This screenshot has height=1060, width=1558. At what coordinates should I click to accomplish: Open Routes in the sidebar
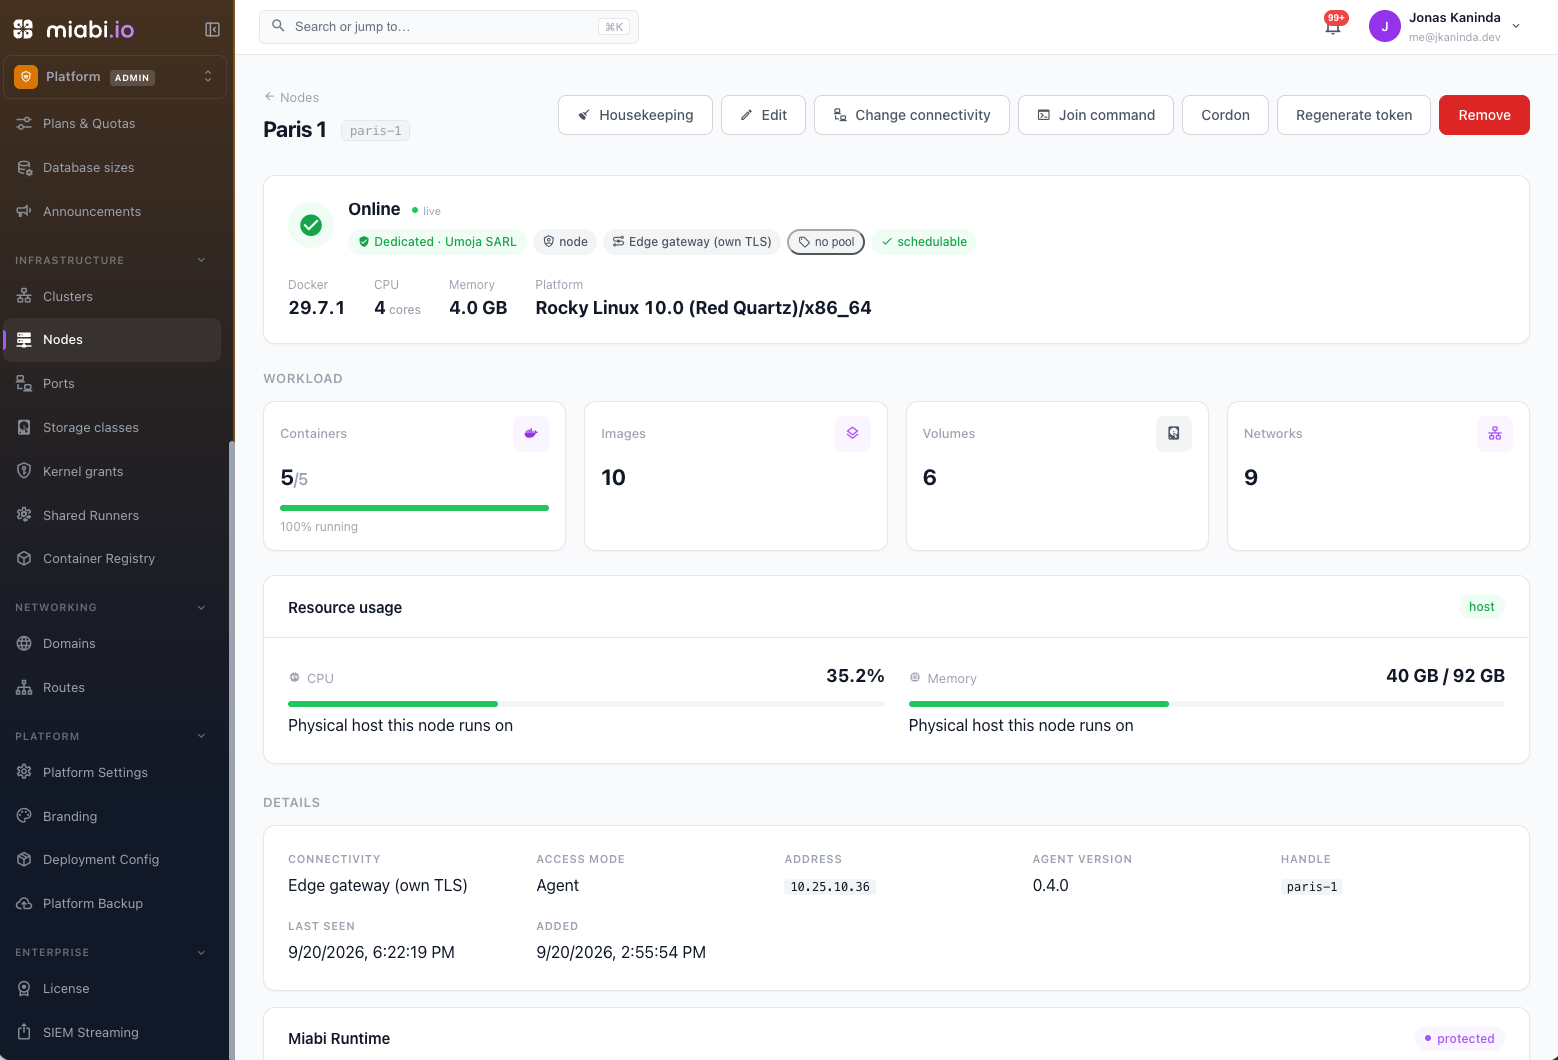pyautogui.click(x=112, y=687)
